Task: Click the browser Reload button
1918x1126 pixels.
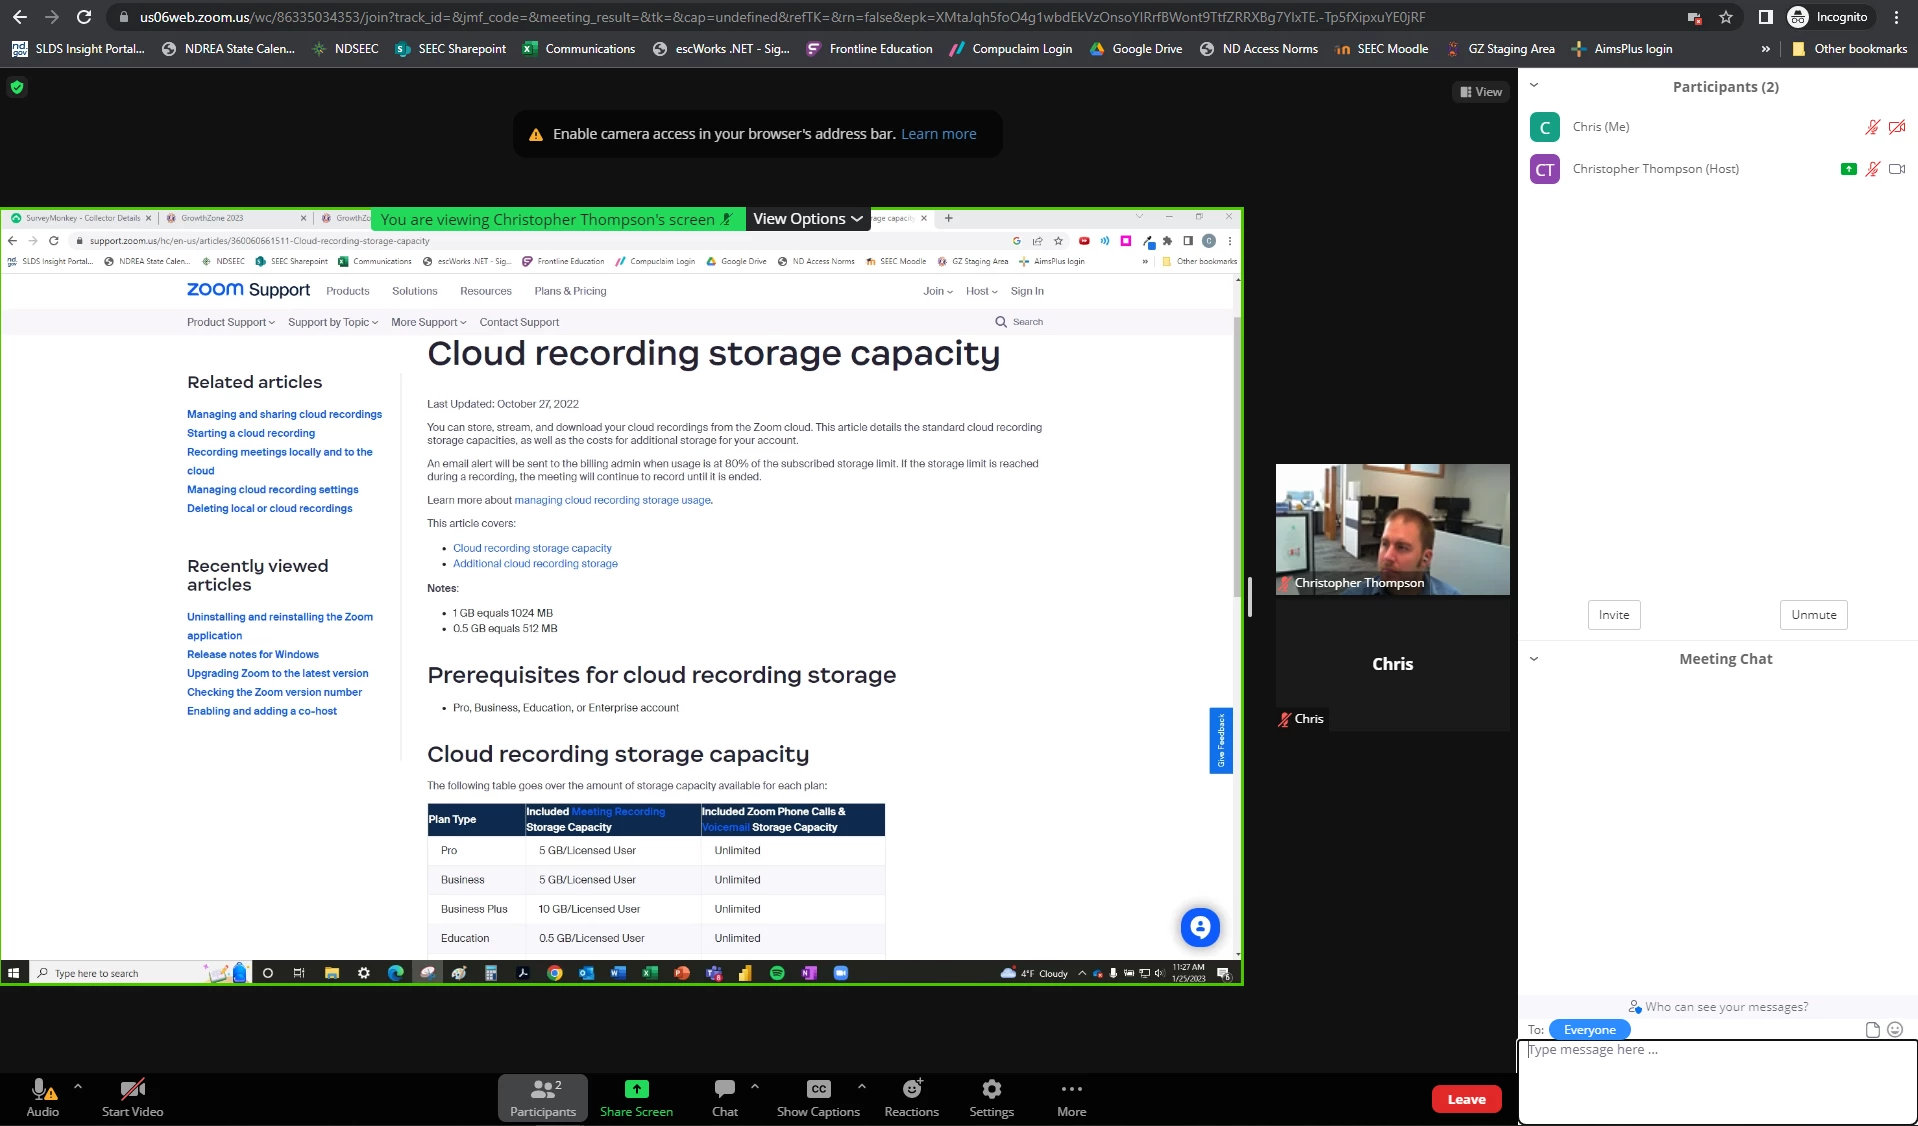Action: (84, 17)
